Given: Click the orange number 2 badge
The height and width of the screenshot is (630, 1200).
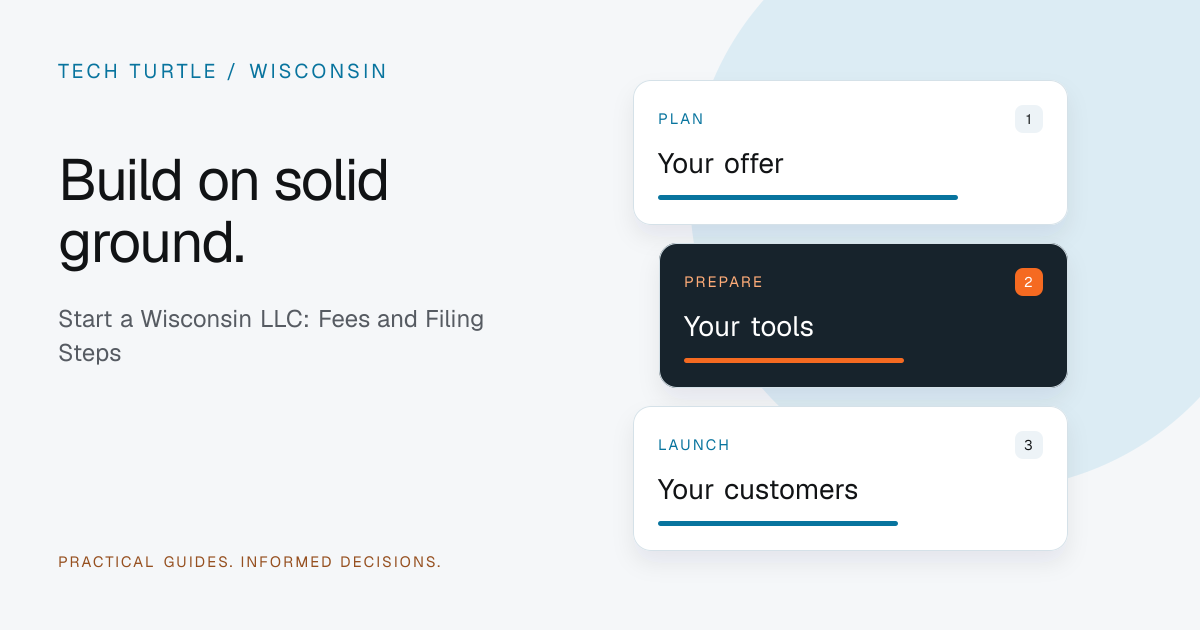Looking at the screenshot, I should point(1028,282).
